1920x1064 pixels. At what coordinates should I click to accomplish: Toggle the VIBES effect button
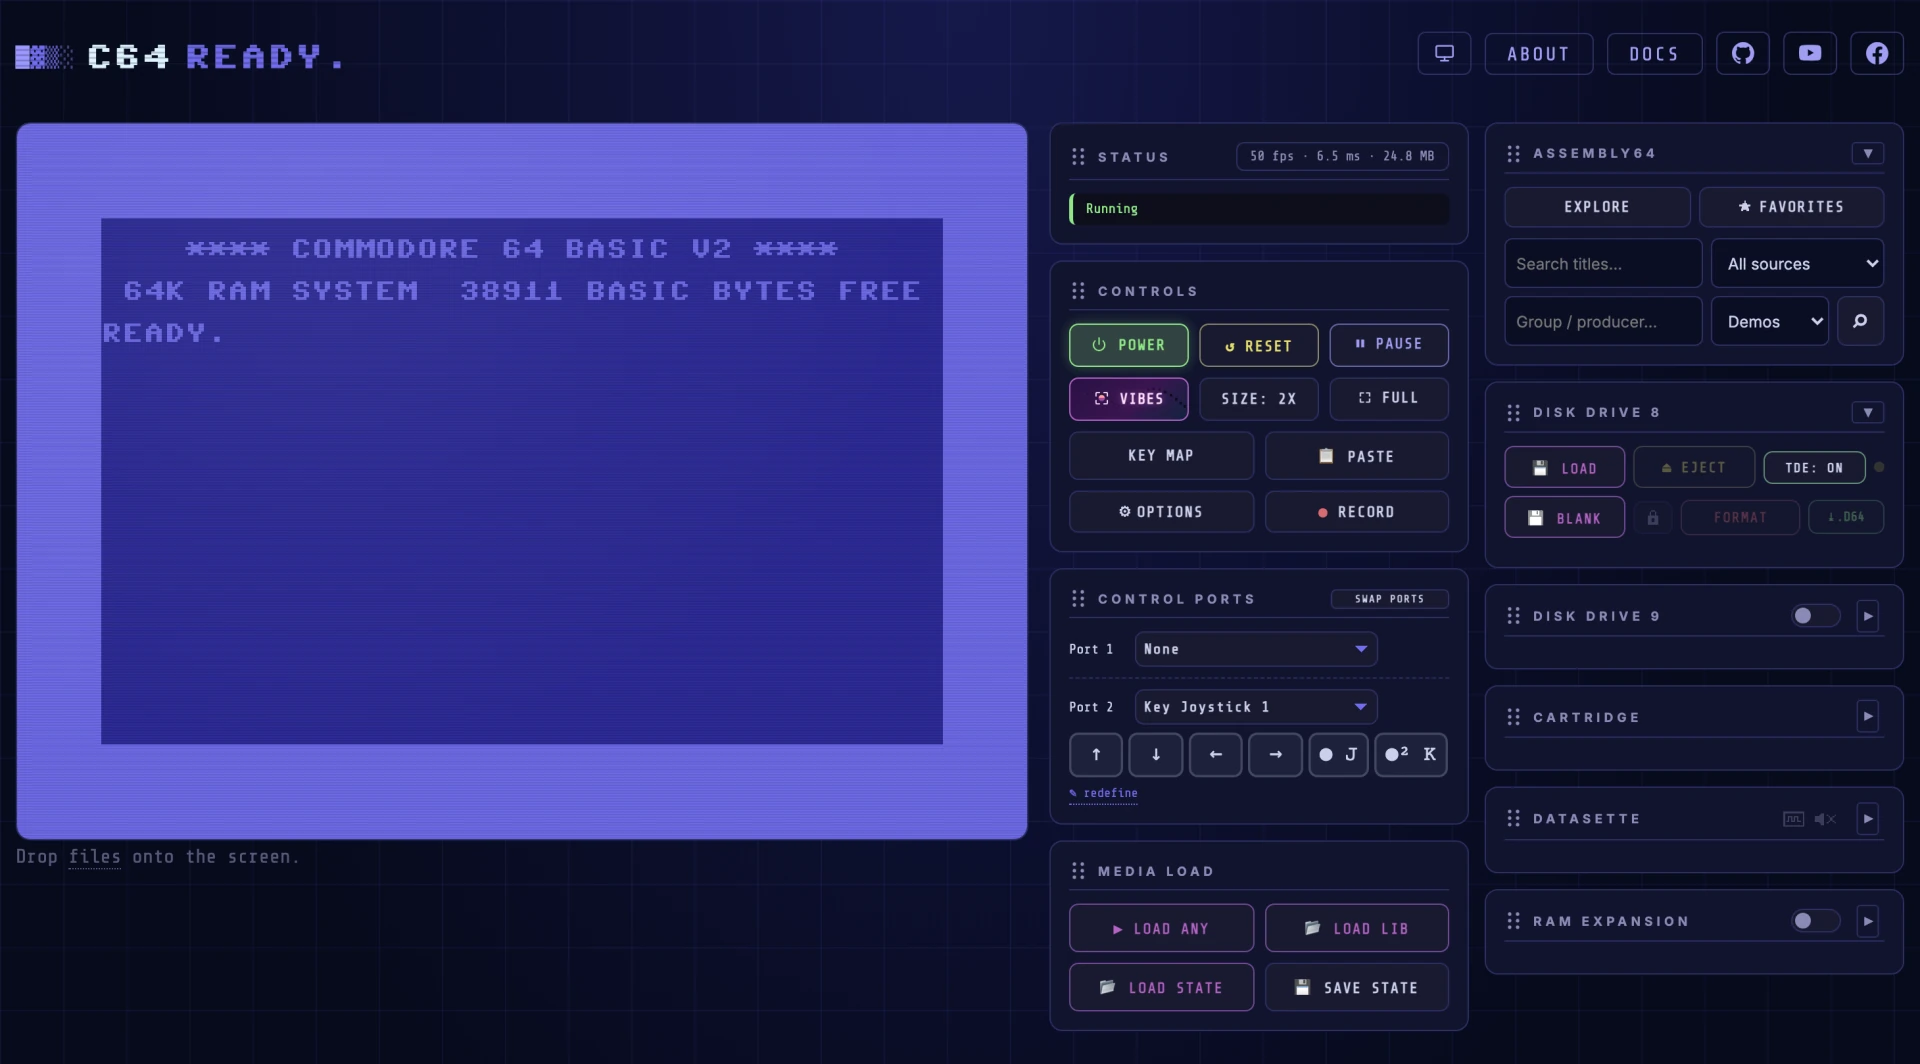(x=1129, y=399)
